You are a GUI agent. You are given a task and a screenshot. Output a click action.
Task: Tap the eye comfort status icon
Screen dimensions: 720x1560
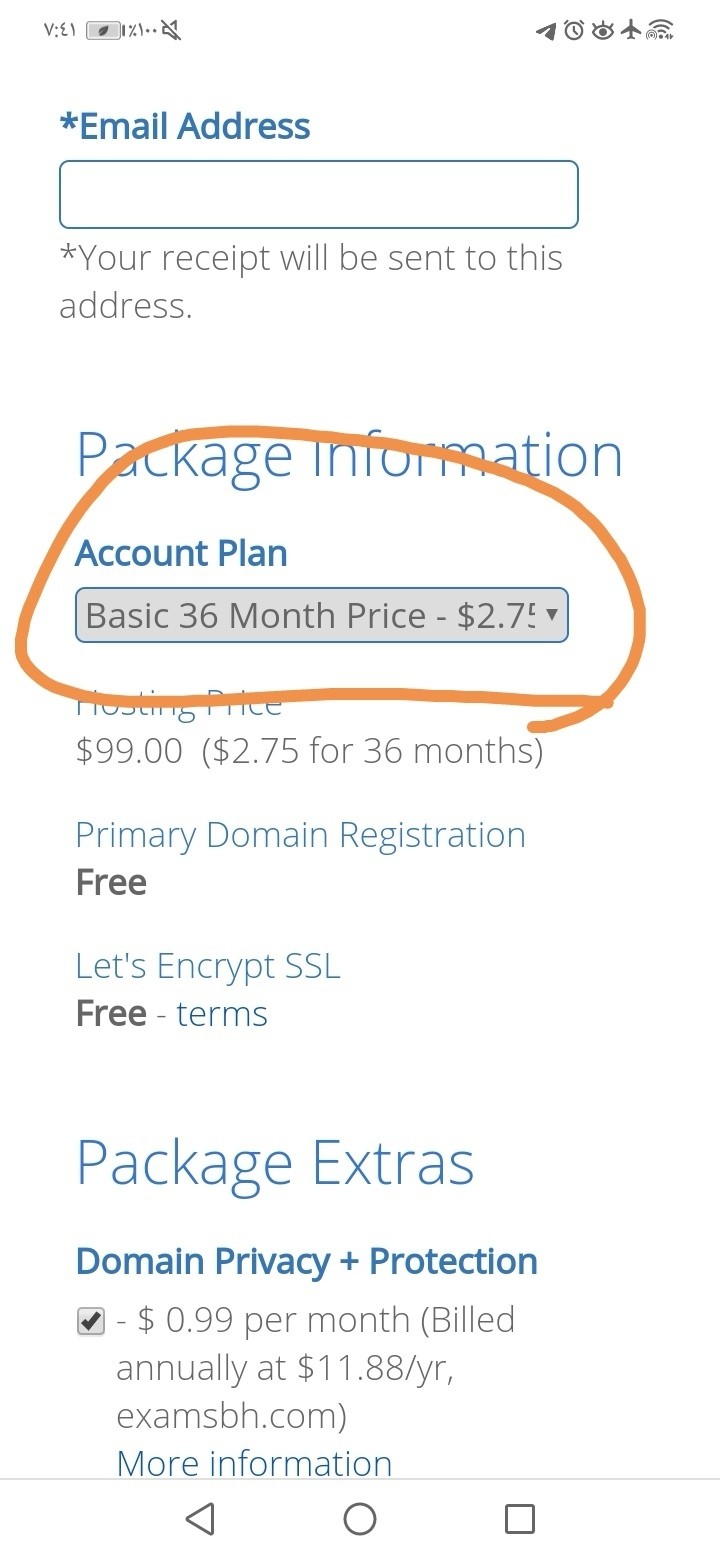click(x=602, y=31)
